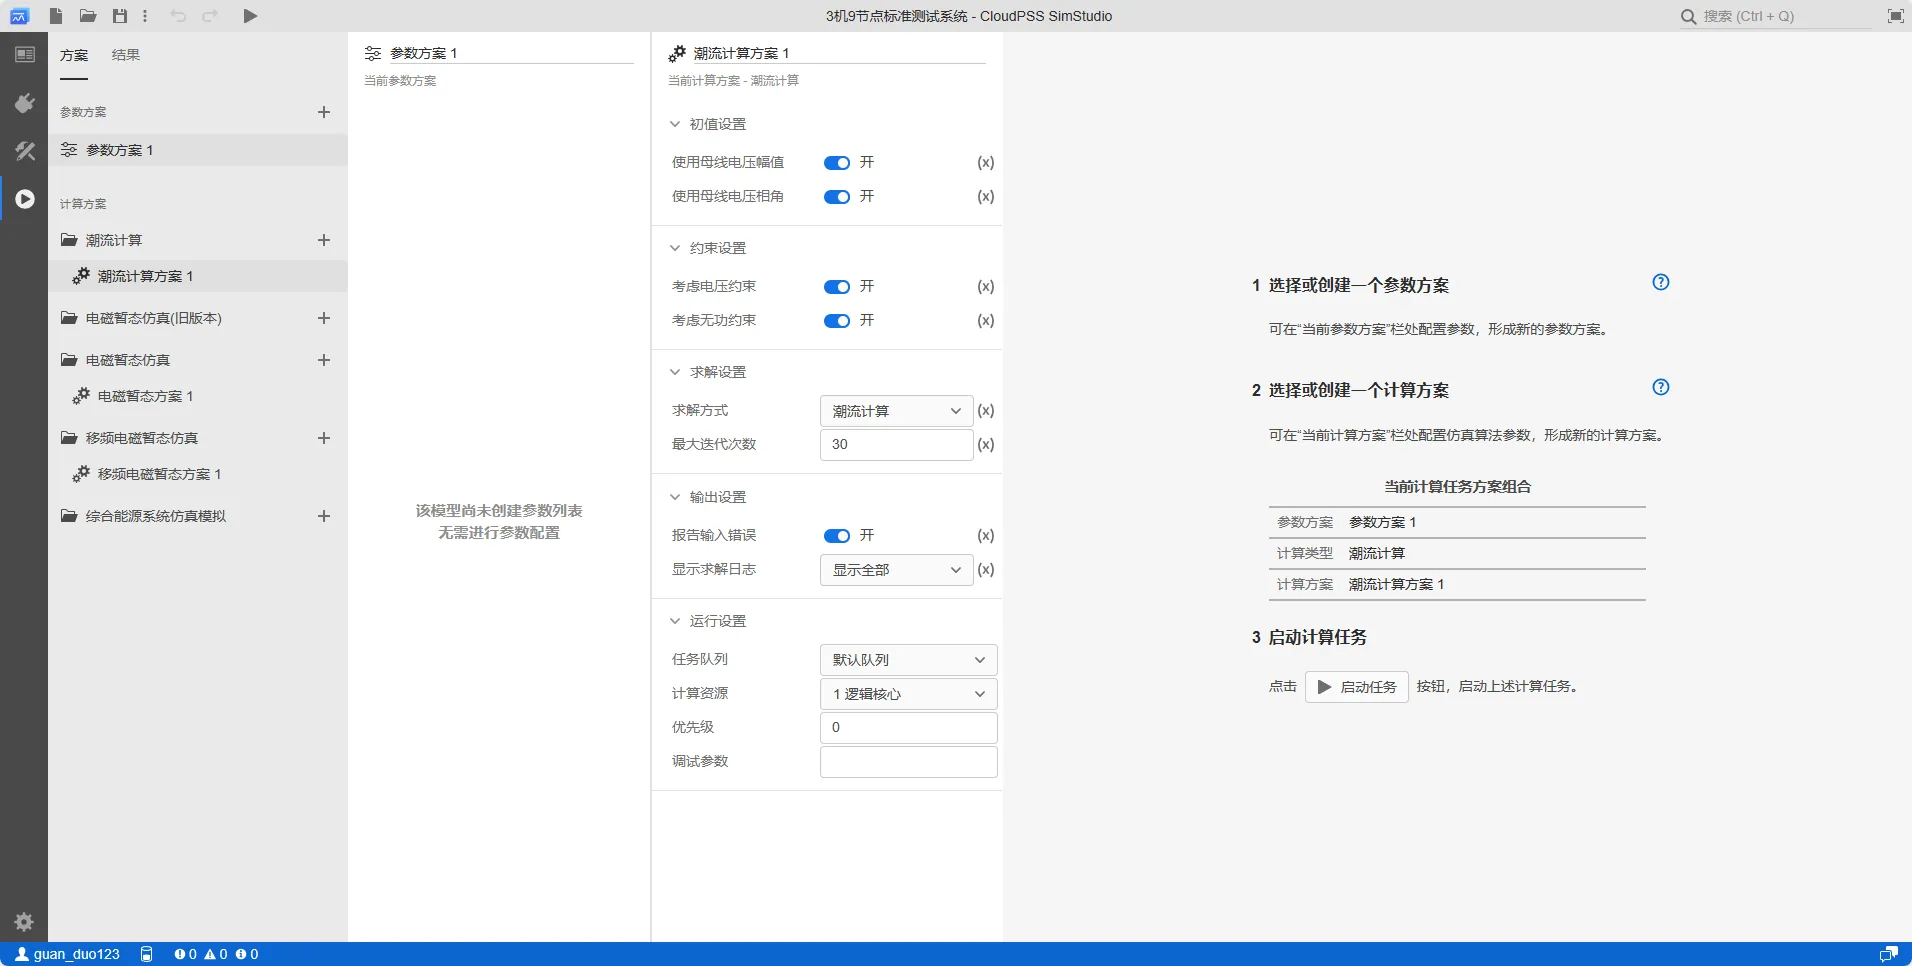Click (x) expression button for 考虑电压约束

986,286
